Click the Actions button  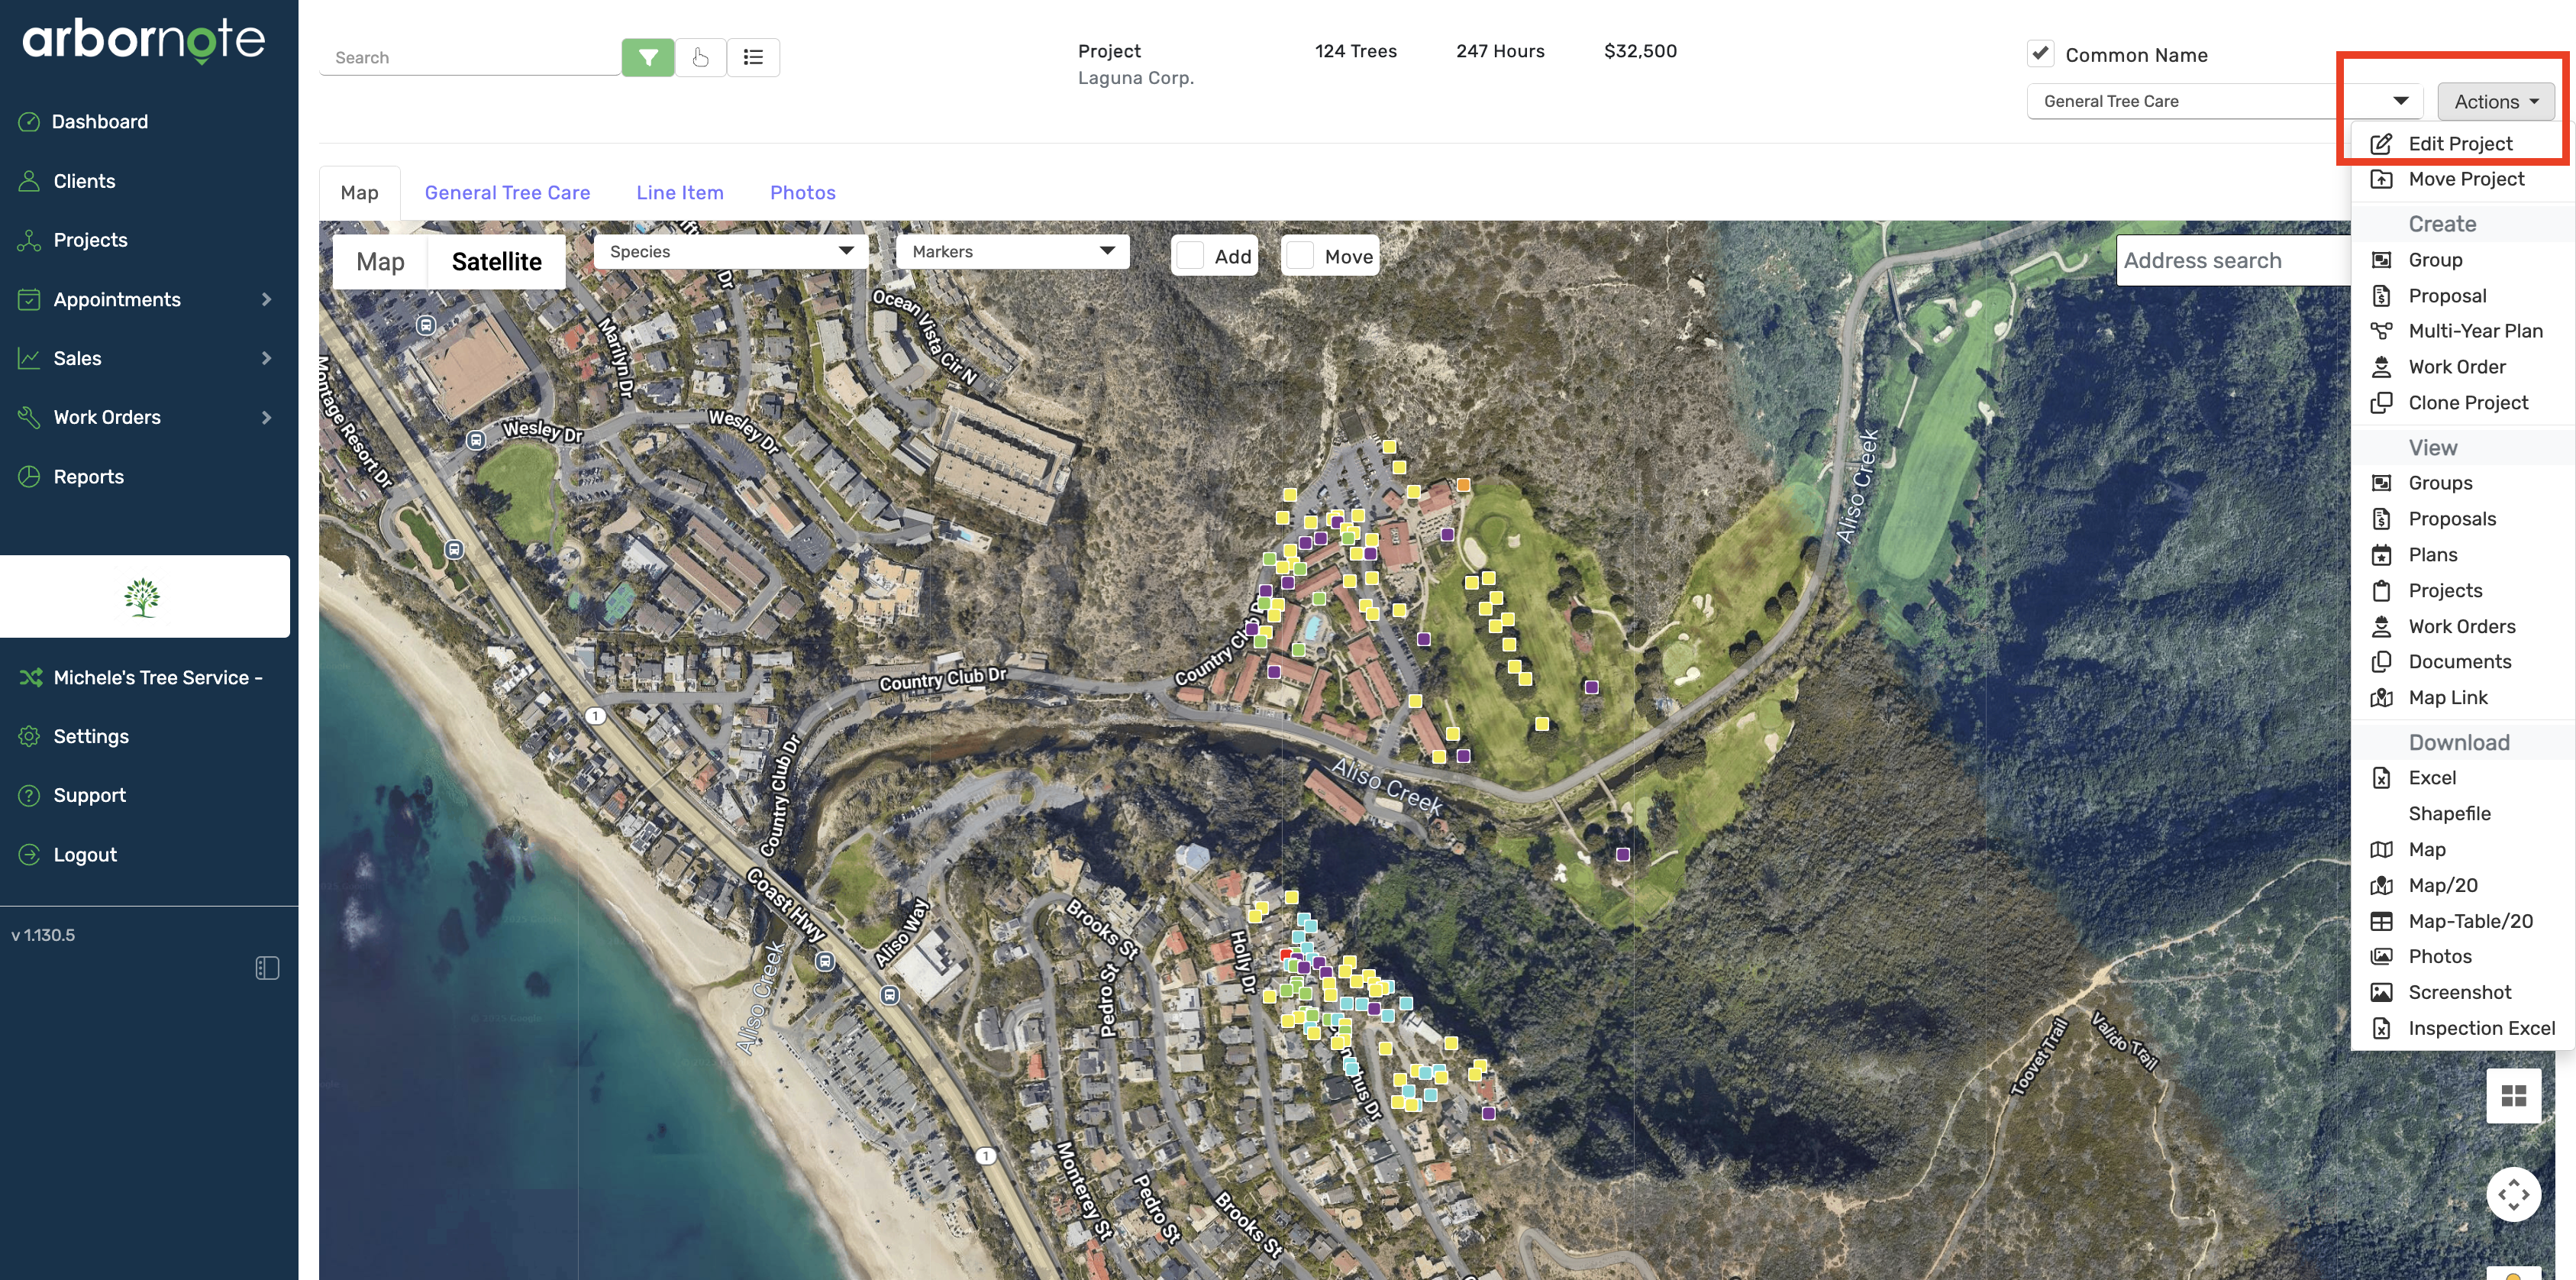2495,101
